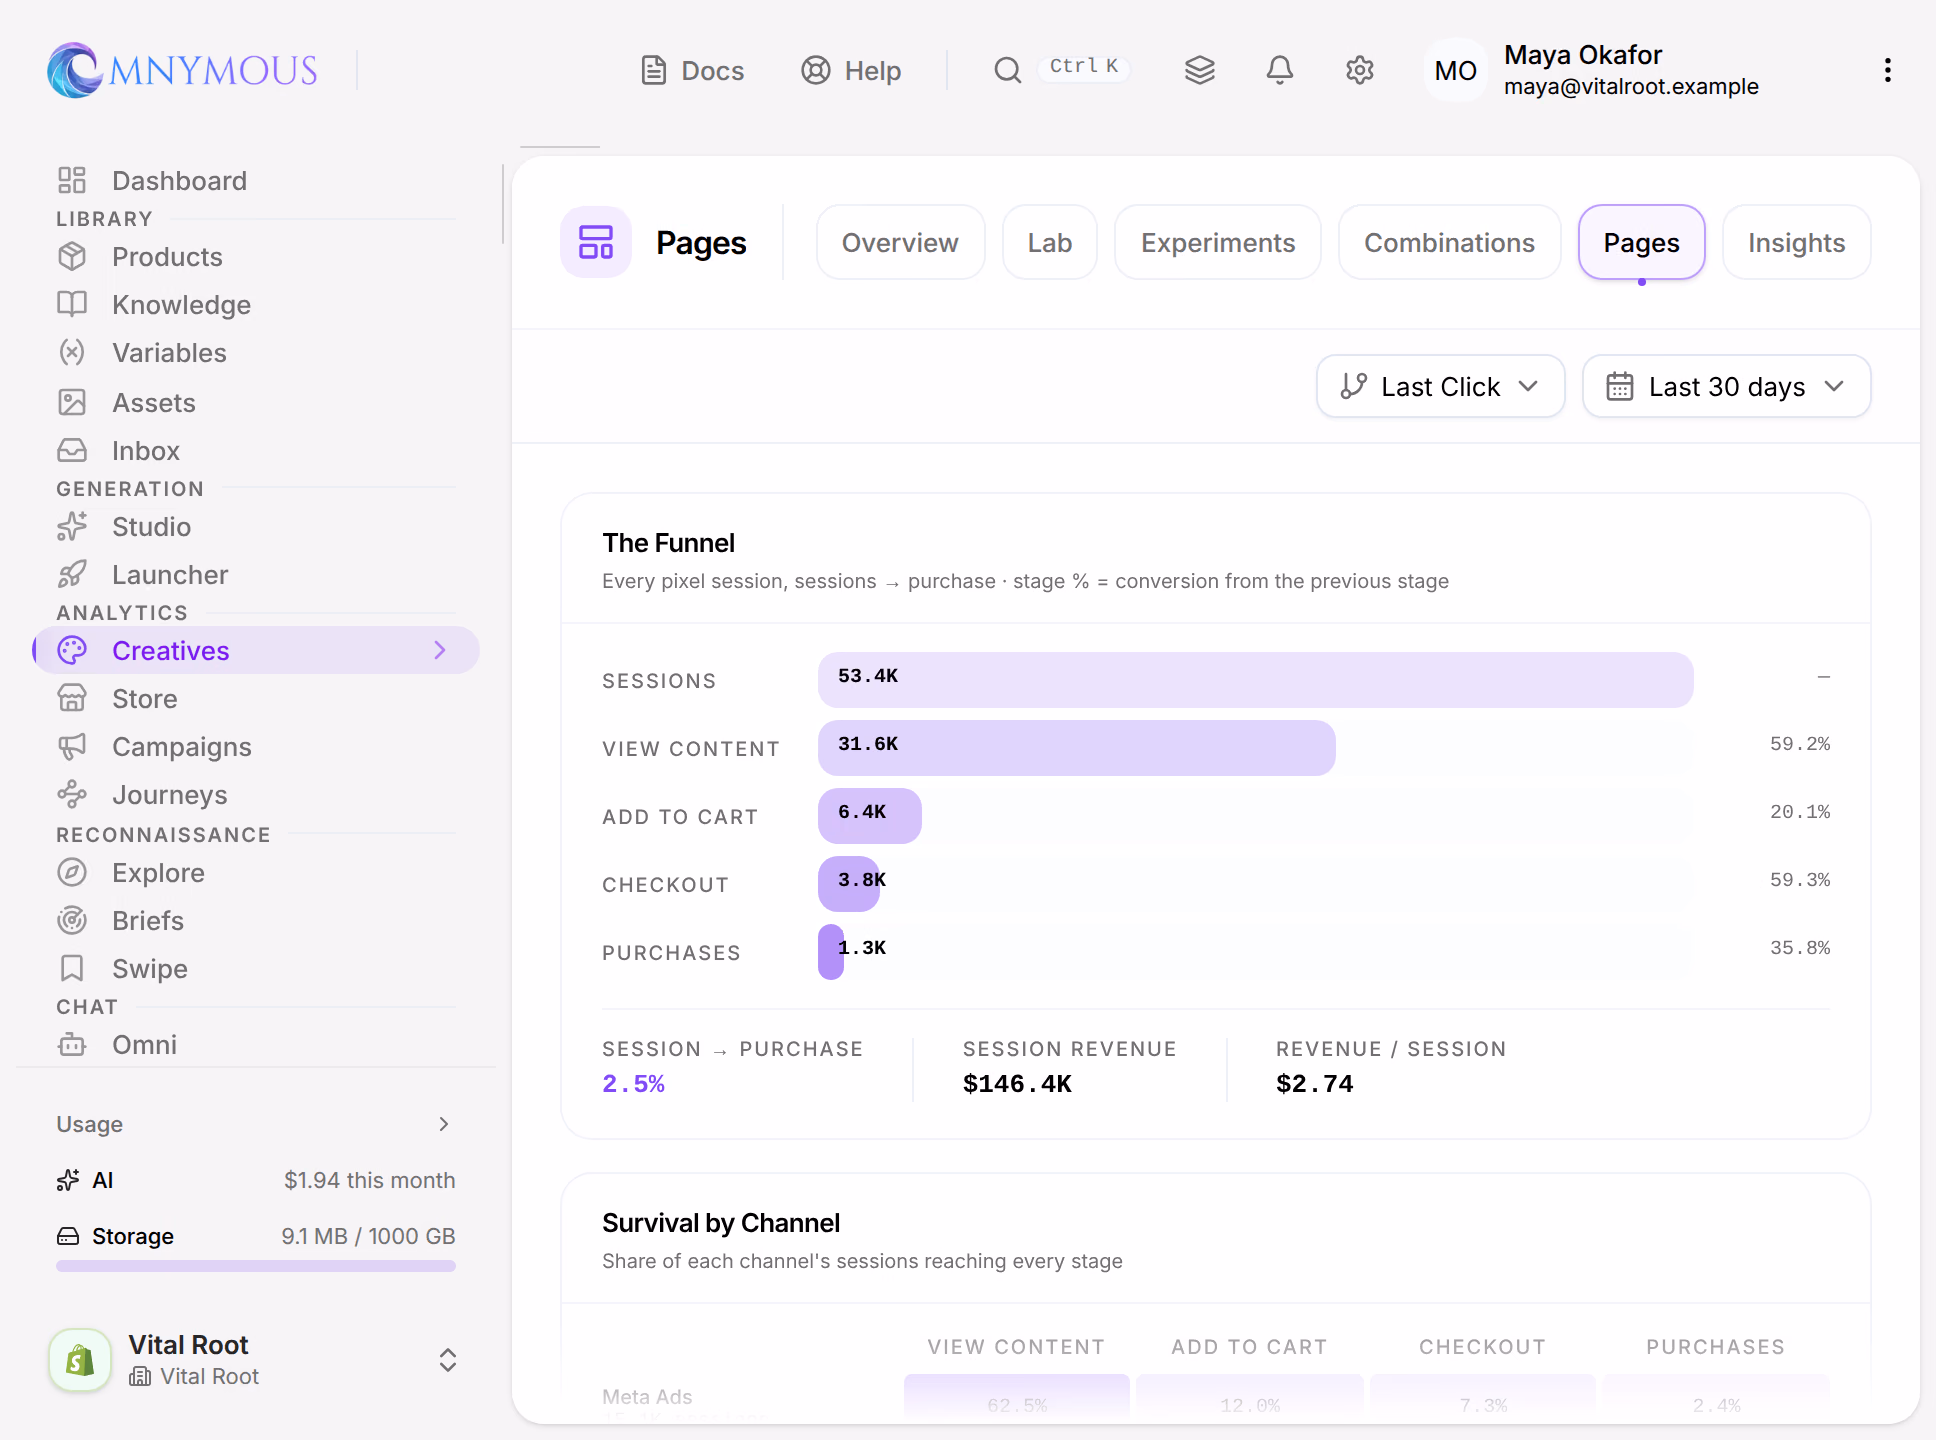
Task: Open the Vital Root workspace switcher
Action: tap(255, 1360)
